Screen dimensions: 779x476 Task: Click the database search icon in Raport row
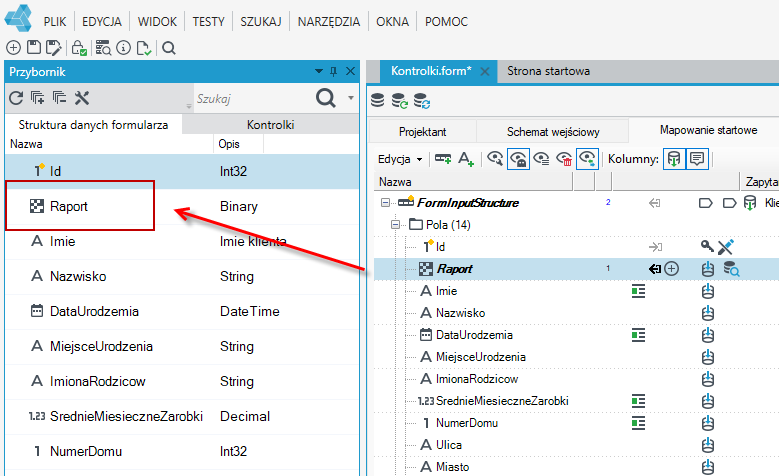coord(731,269)
